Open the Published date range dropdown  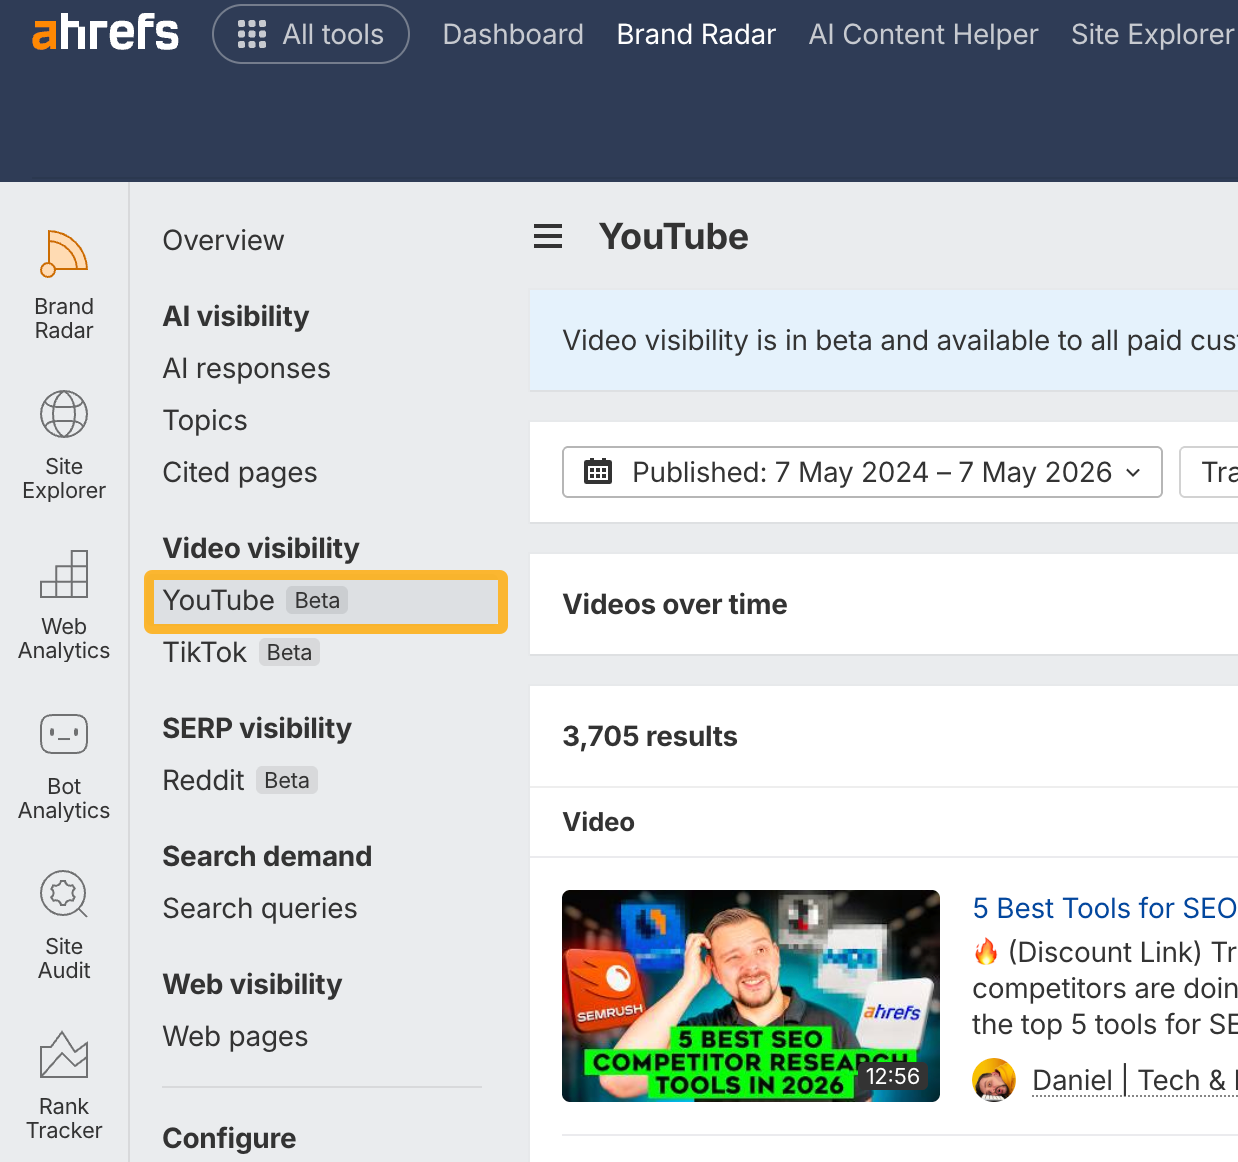(x=862, y=472)
